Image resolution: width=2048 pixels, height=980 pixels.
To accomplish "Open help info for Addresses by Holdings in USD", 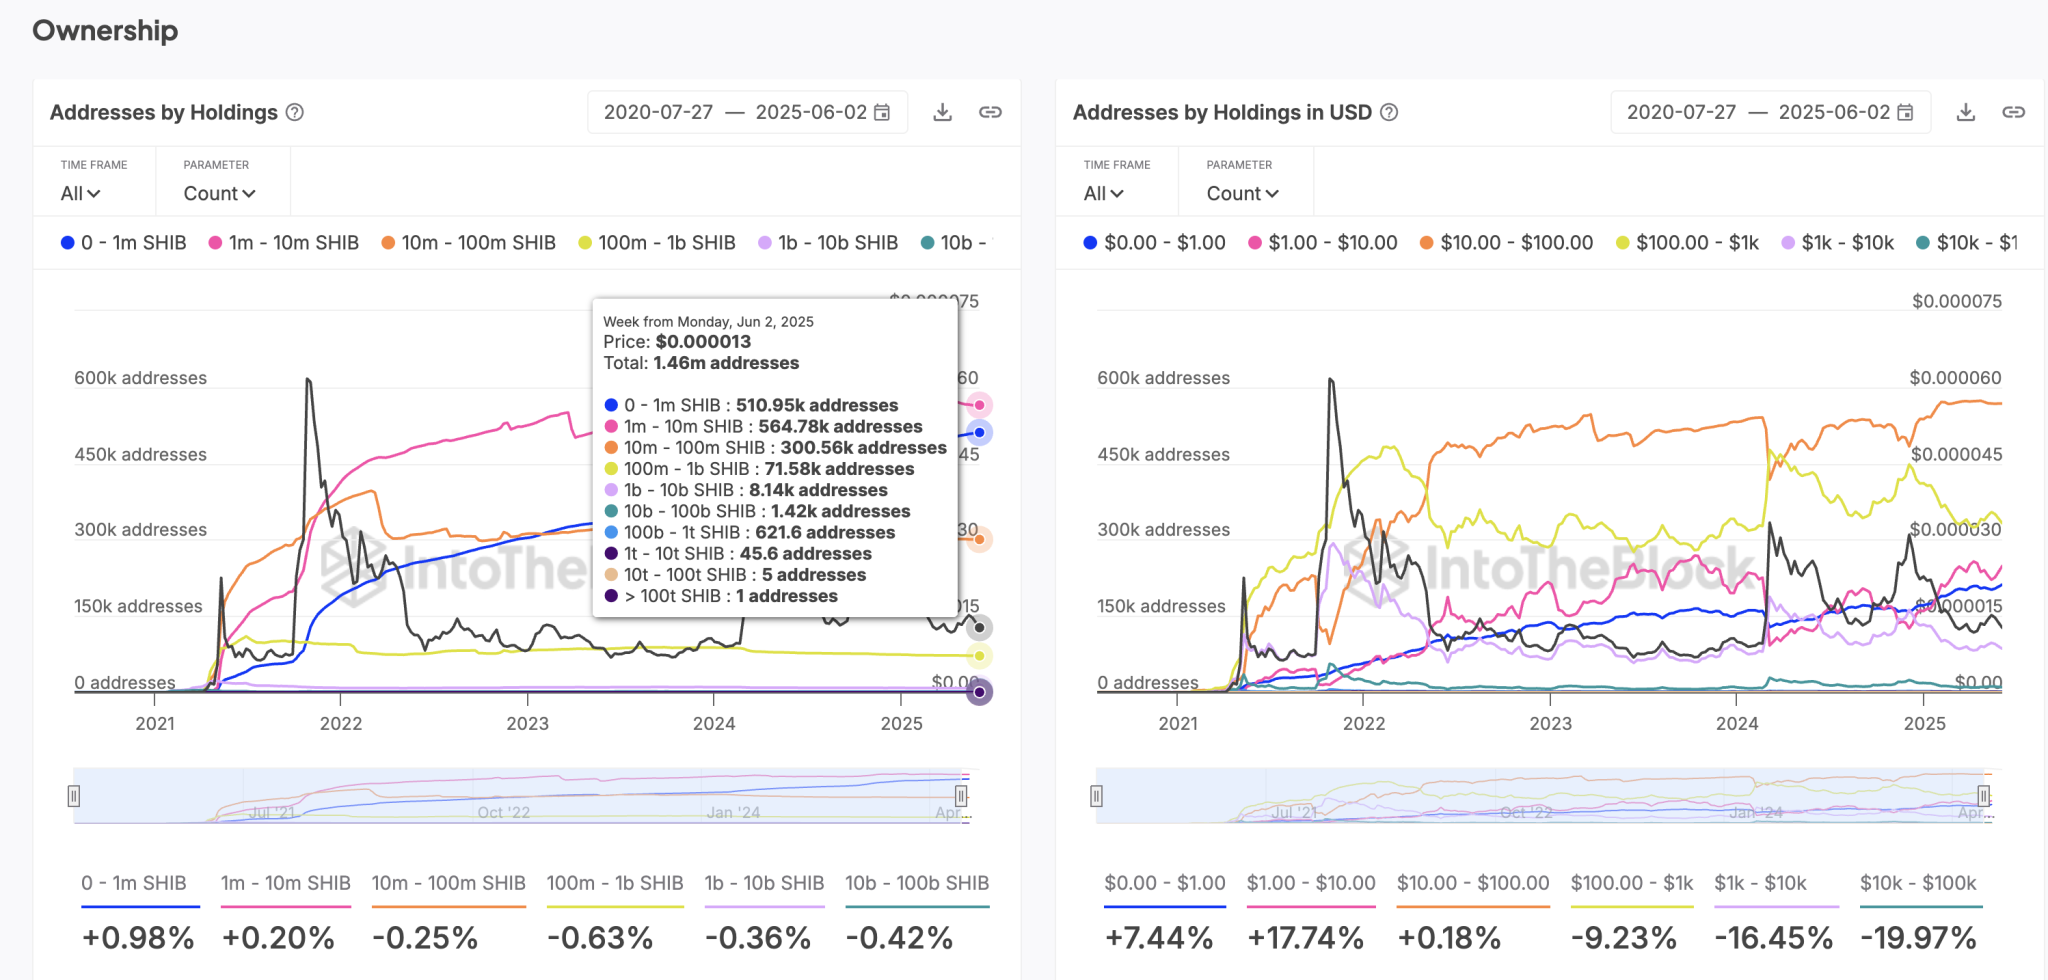I will [x=1389, y=112].
